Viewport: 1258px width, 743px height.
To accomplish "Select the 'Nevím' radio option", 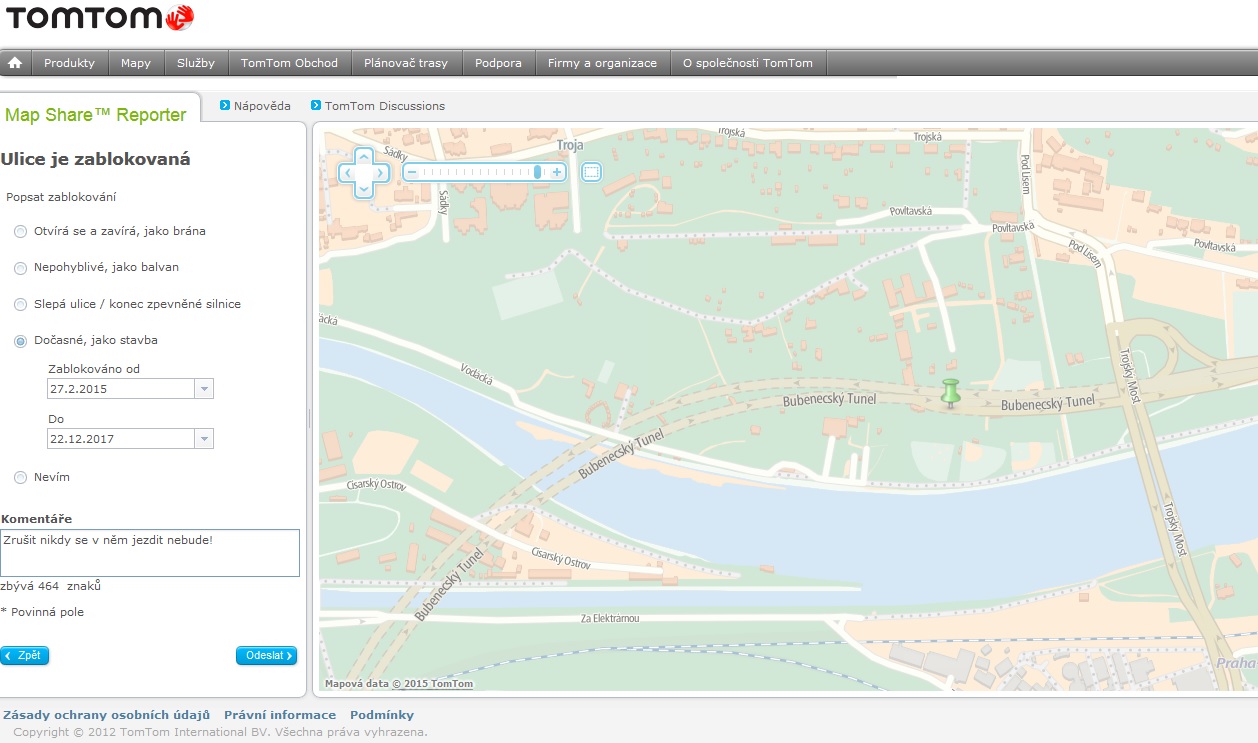I will pyautogui.click(x=21, y=478).
